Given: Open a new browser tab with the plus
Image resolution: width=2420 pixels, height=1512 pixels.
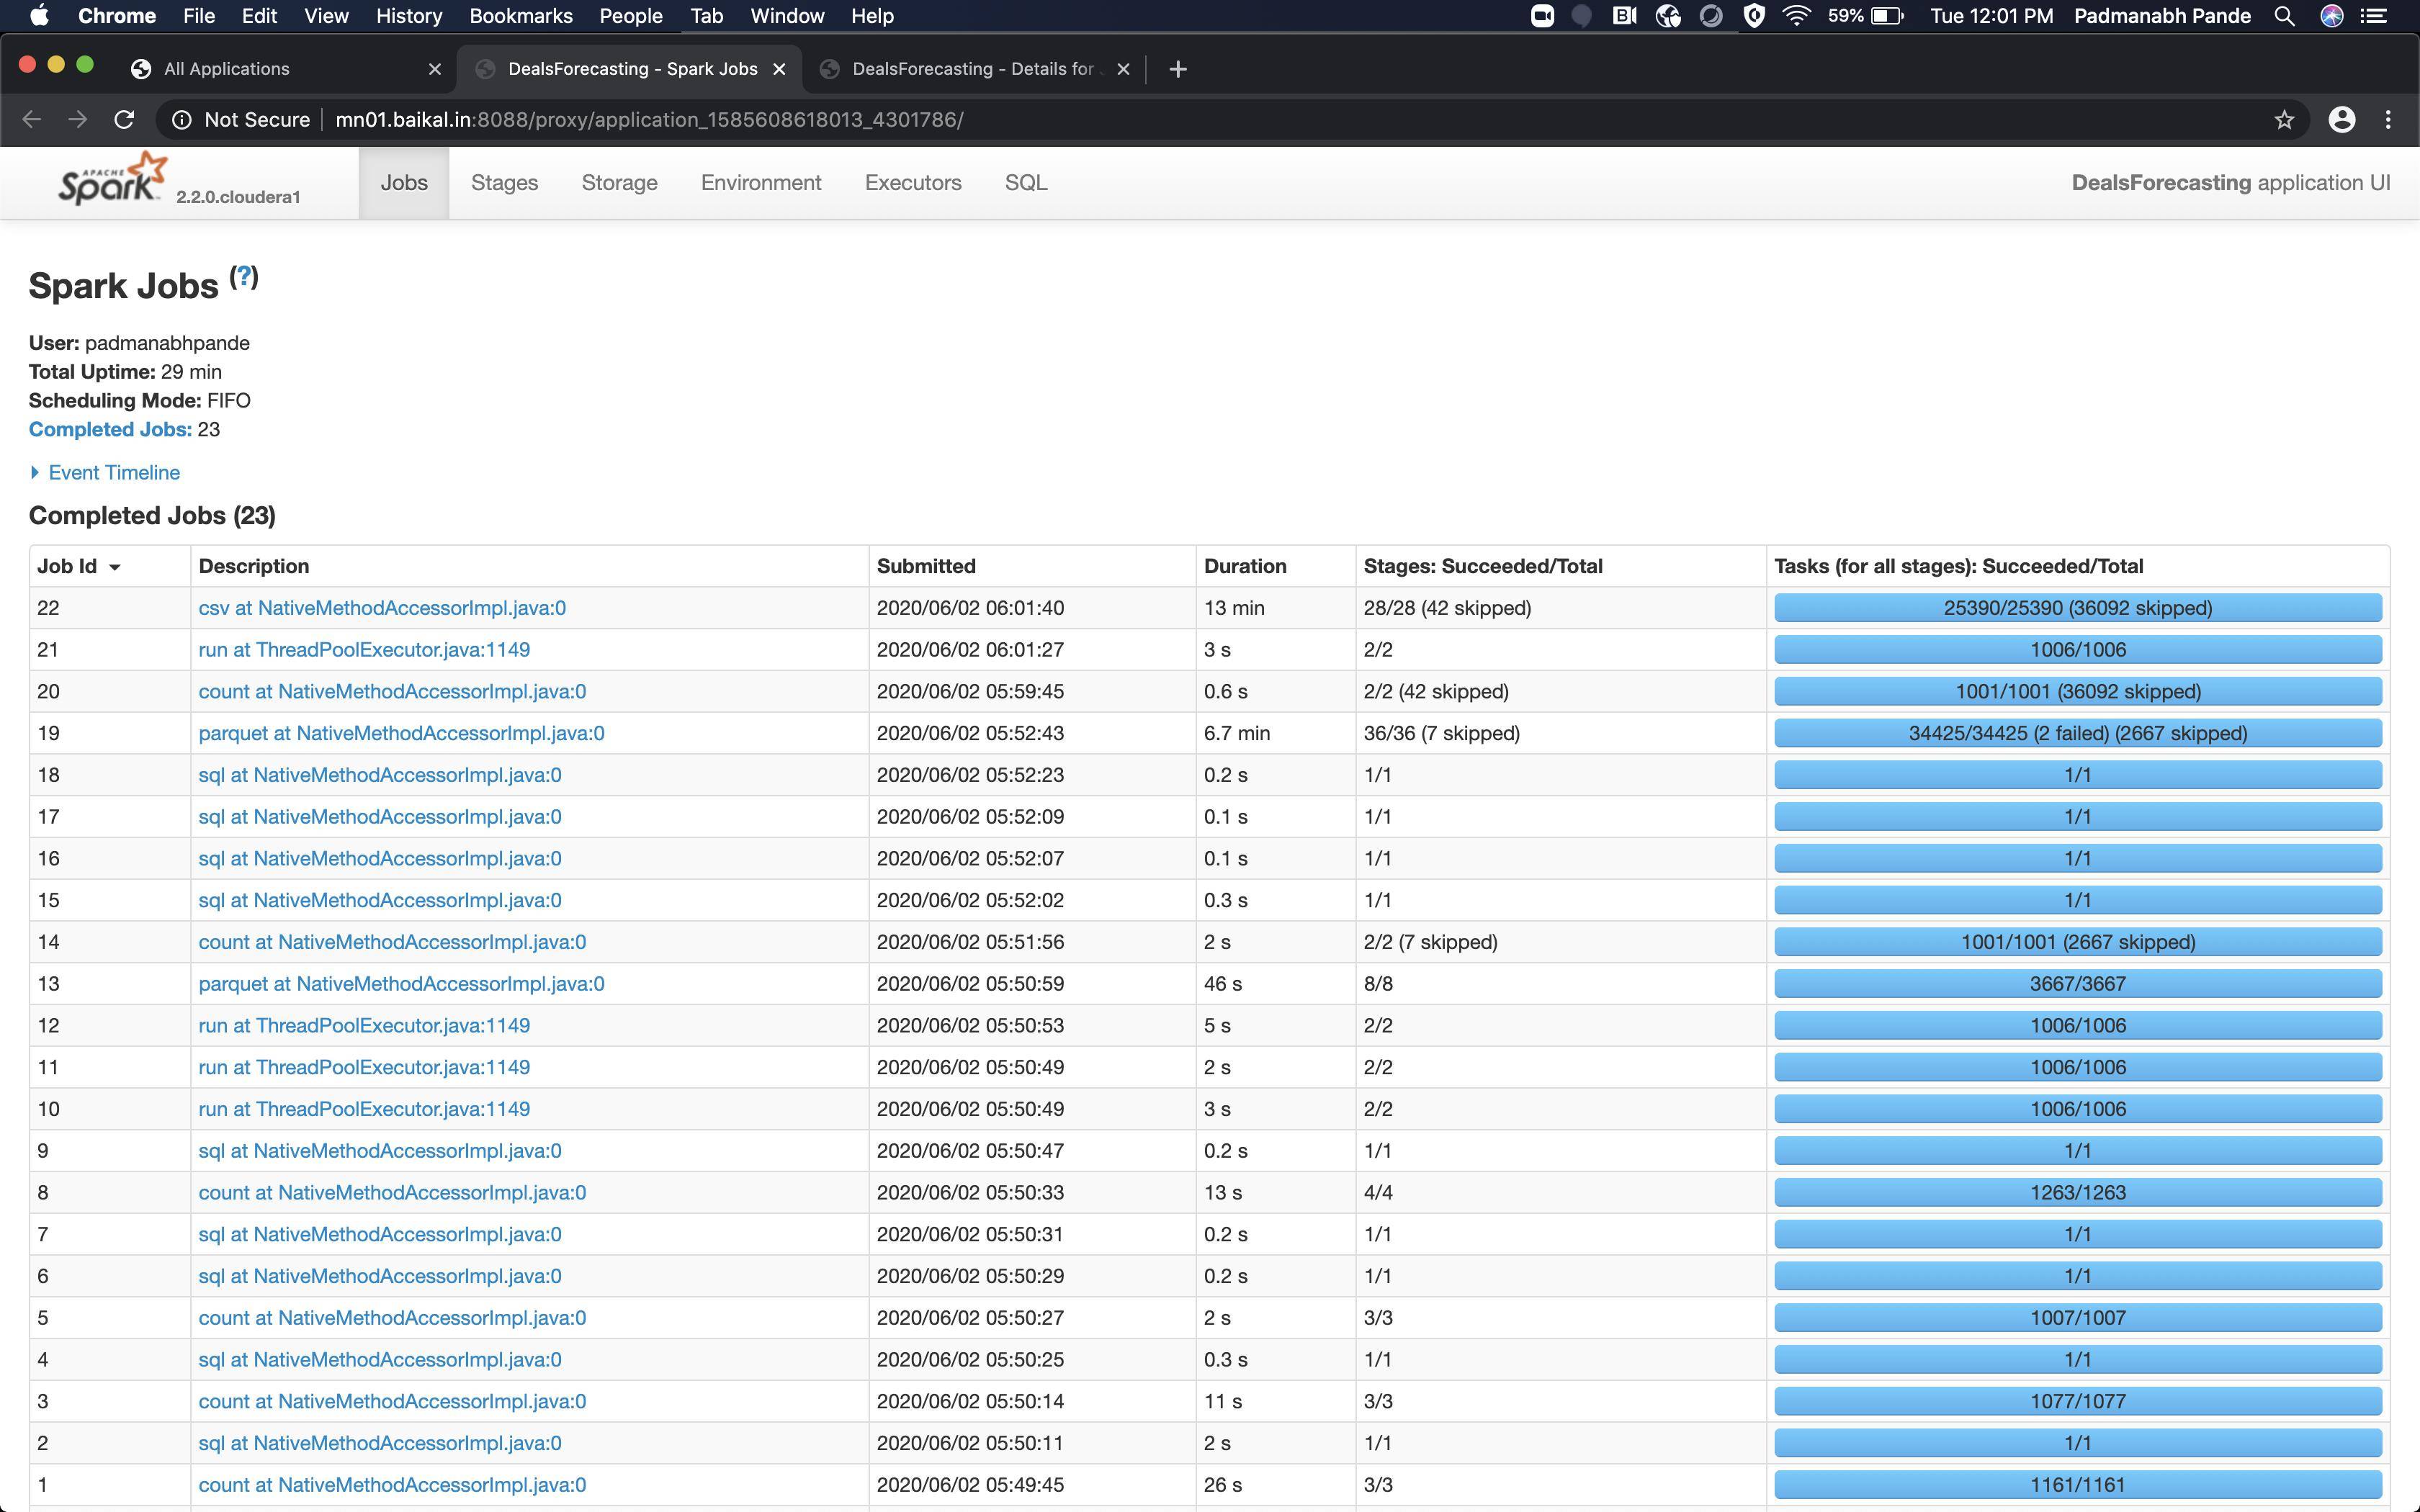Looking at the screenshot, I should pyautogui.click(x=1178, y=68).
